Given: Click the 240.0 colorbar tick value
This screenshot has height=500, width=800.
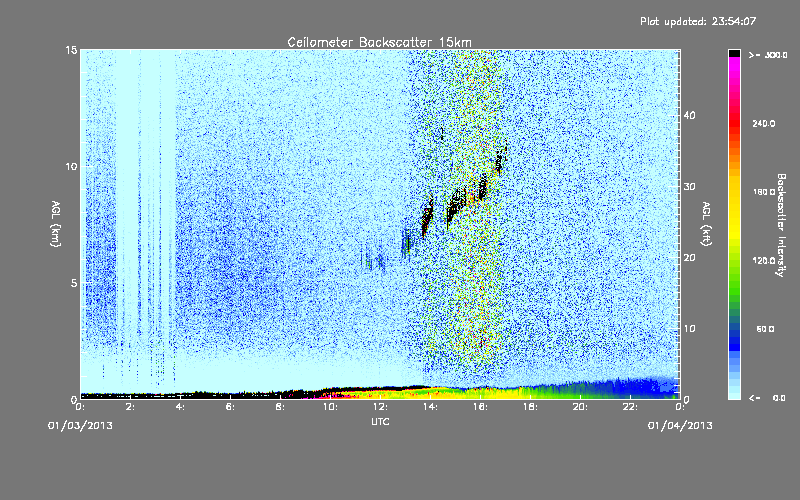Looking at the screenshot, I should [764, 124].
